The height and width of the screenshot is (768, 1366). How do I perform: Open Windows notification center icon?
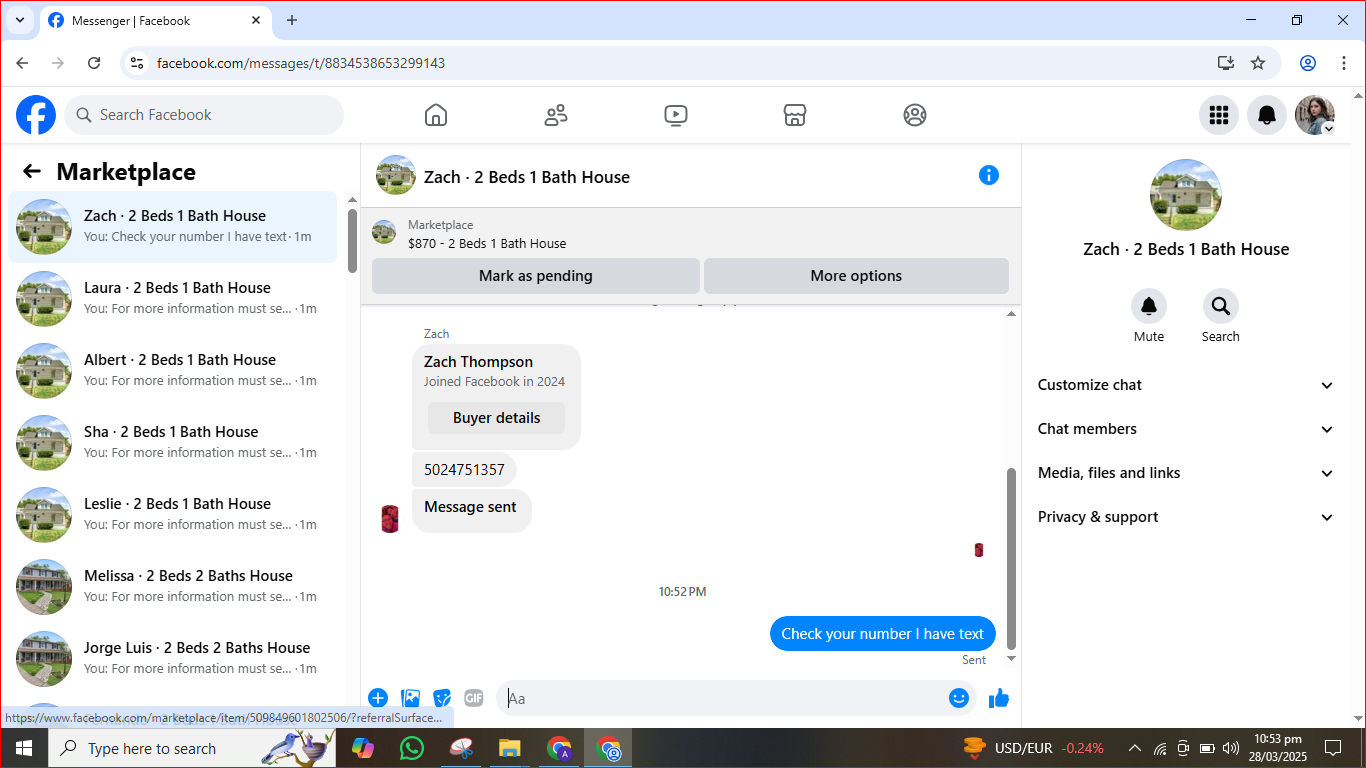(x=1333, y=748)
